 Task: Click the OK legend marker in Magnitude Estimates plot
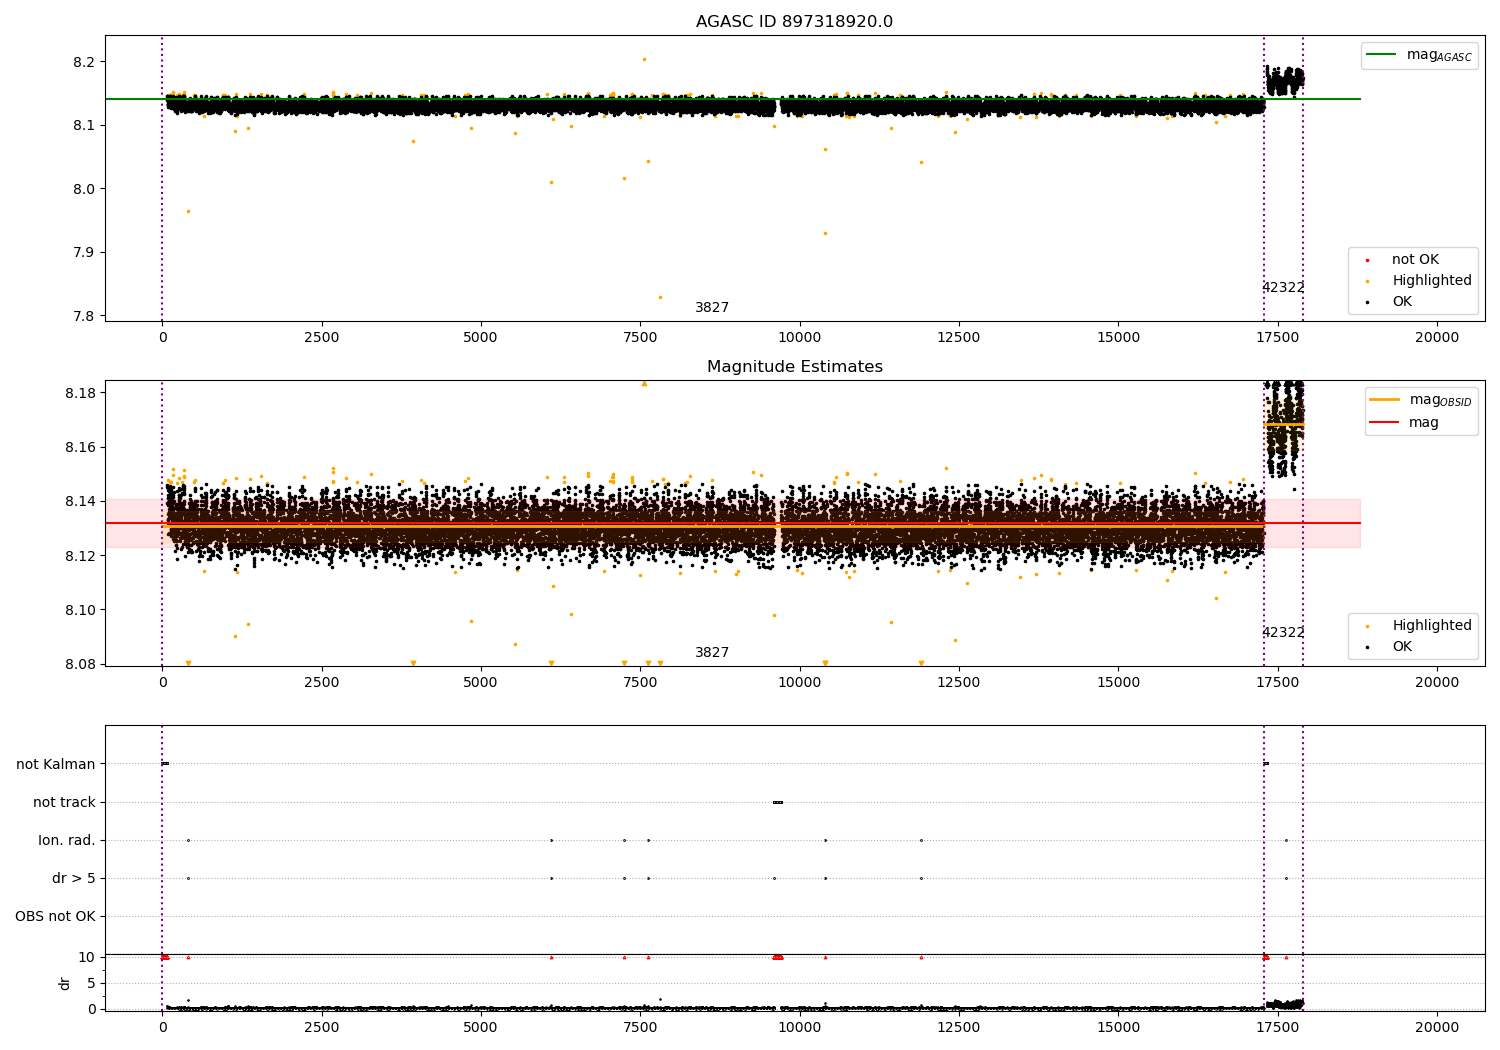(x=1367, y=647)
